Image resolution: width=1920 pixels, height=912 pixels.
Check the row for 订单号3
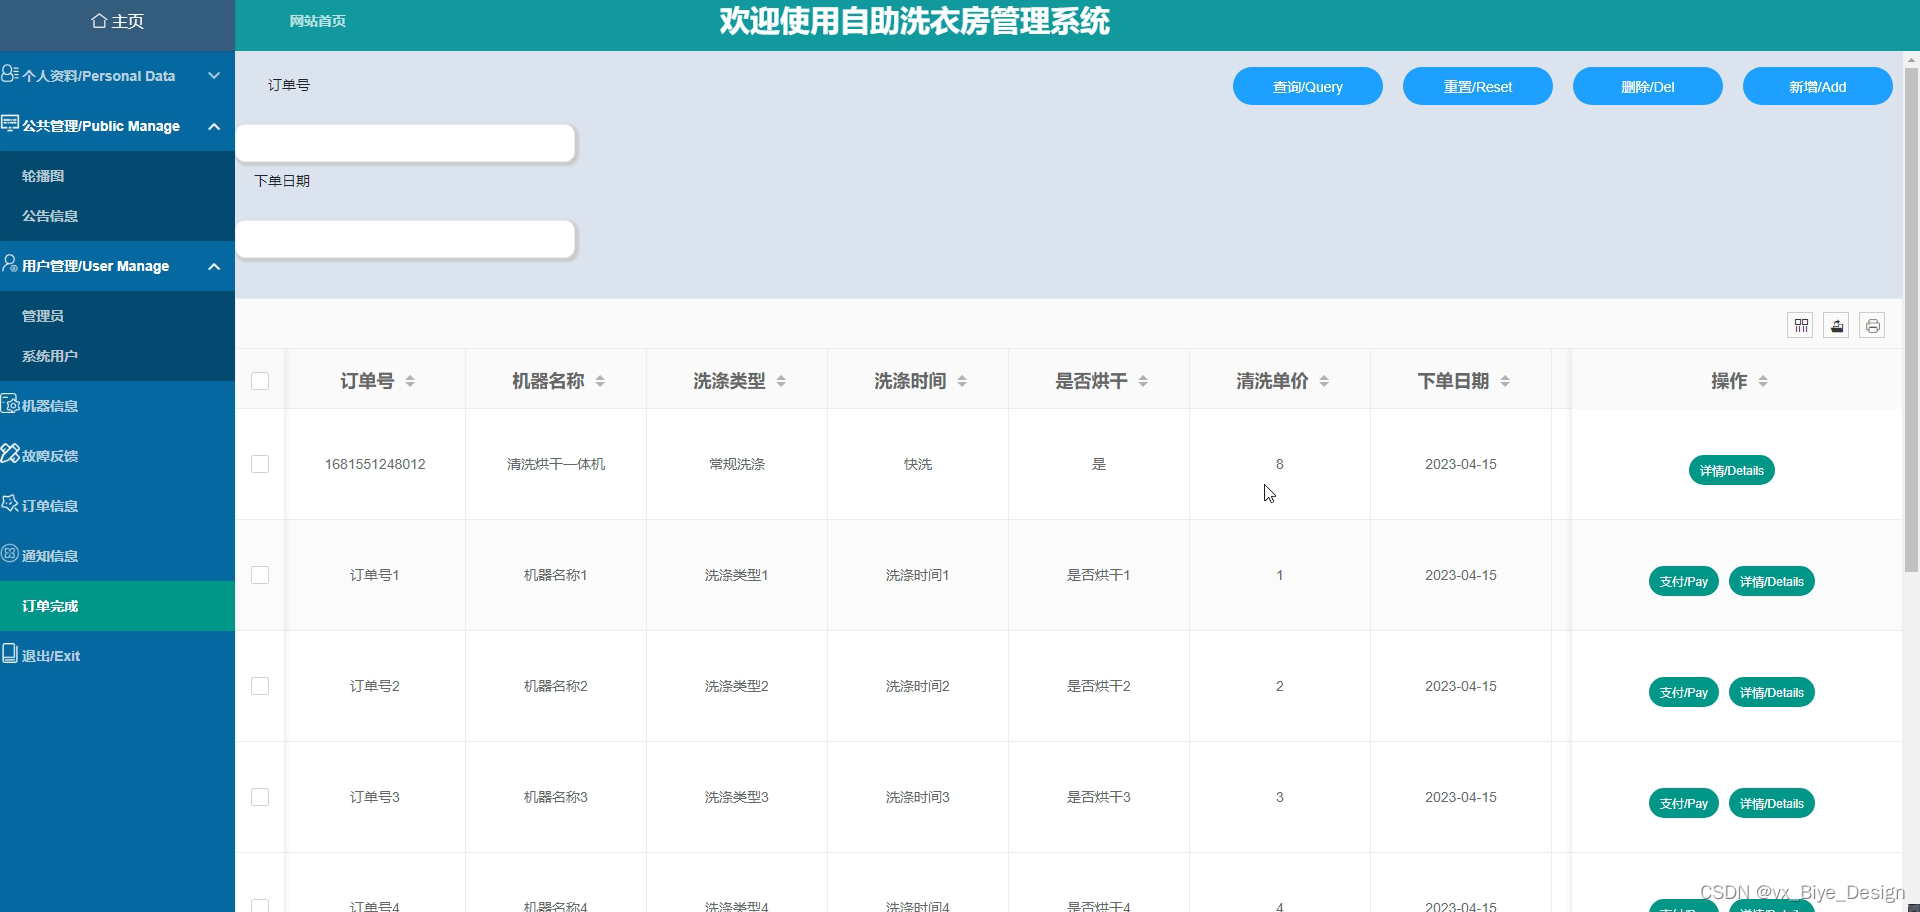click(x=260, y=797)
